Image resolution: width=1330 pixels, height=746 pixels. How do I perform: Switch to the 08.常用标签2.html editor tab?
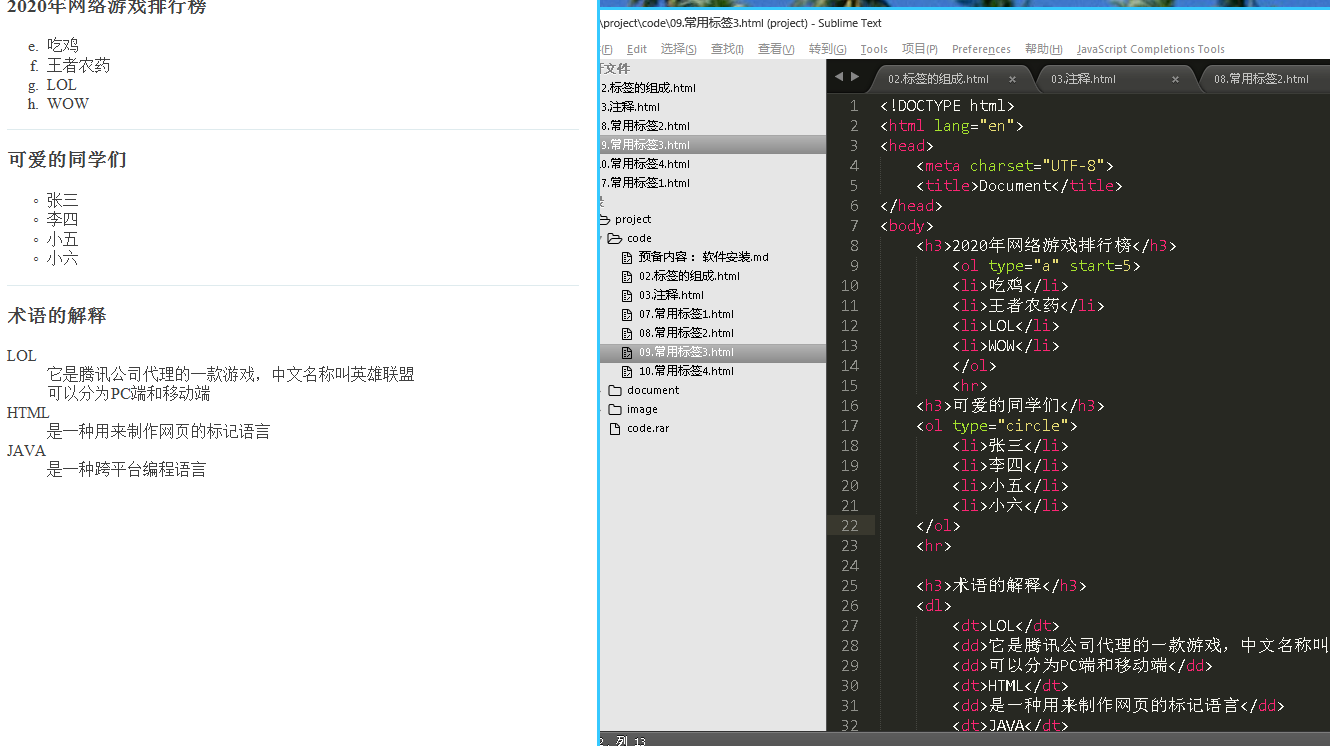[1261, 79]
